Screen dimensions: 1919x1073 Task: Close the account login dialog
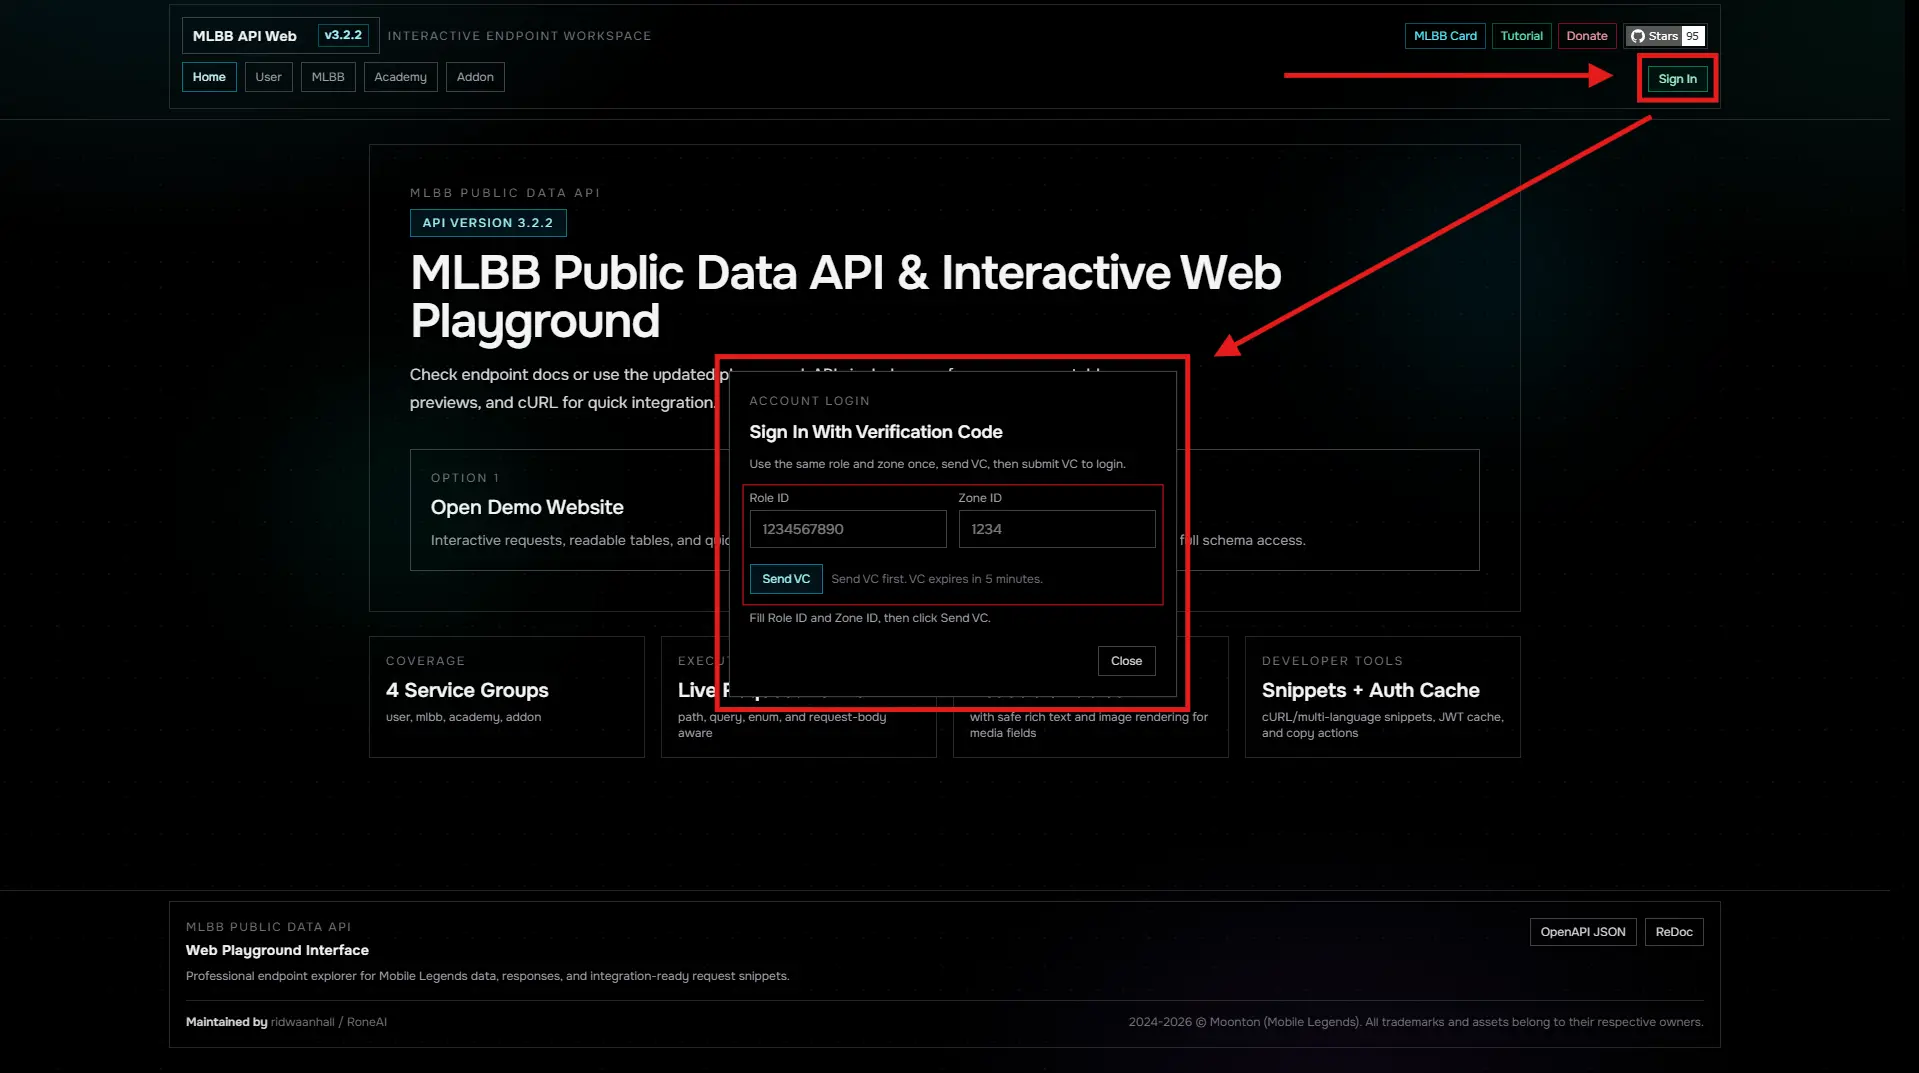click(x=1126, y=661)
